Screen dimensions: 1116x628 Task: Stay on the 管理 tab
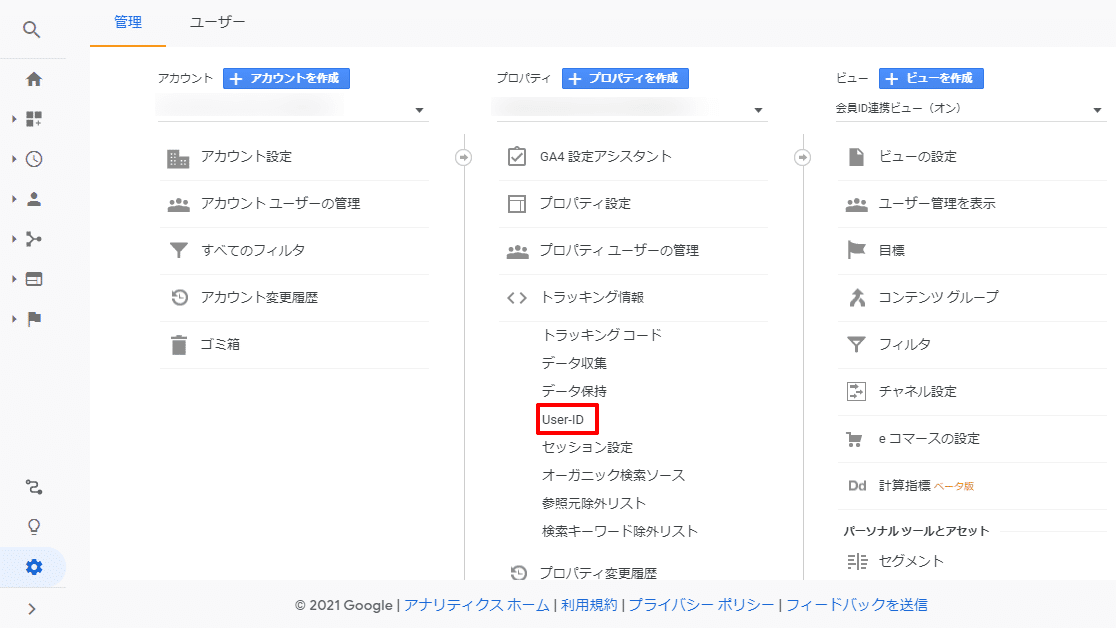[127, 20]
